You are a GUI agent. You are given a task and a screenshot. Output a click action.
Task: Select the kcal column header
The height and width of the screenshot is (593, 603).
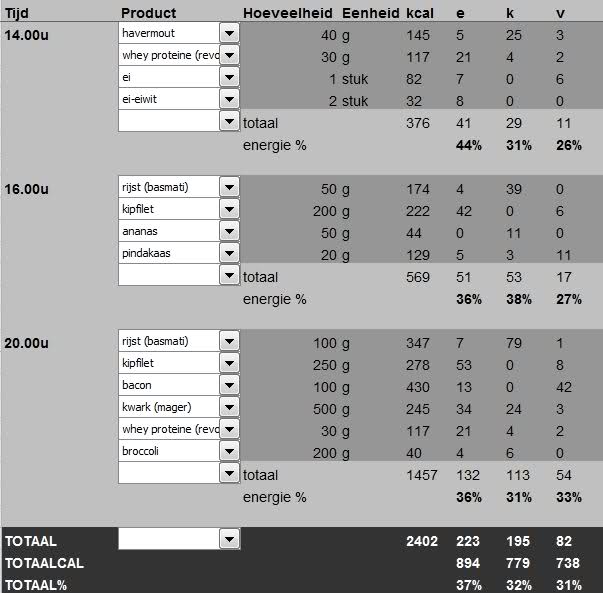coord(420,13)
